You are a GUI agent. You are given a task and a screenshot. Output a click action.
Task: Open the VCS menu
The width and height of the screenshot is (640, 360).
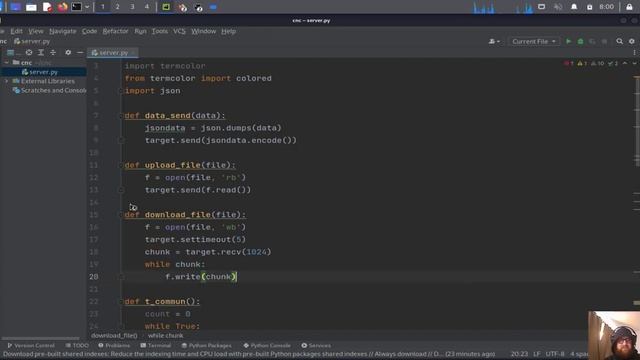coord(179,31)
